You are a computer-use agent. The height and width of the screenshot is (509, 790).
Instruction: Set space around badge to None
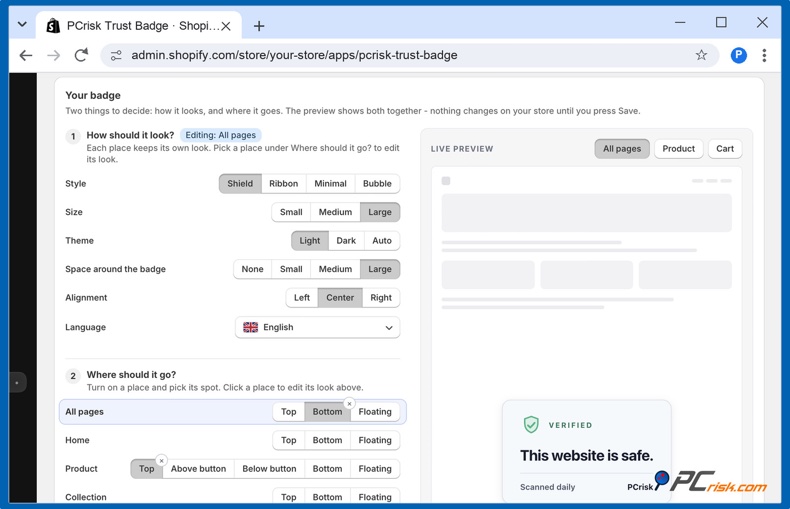click(252, 269)
